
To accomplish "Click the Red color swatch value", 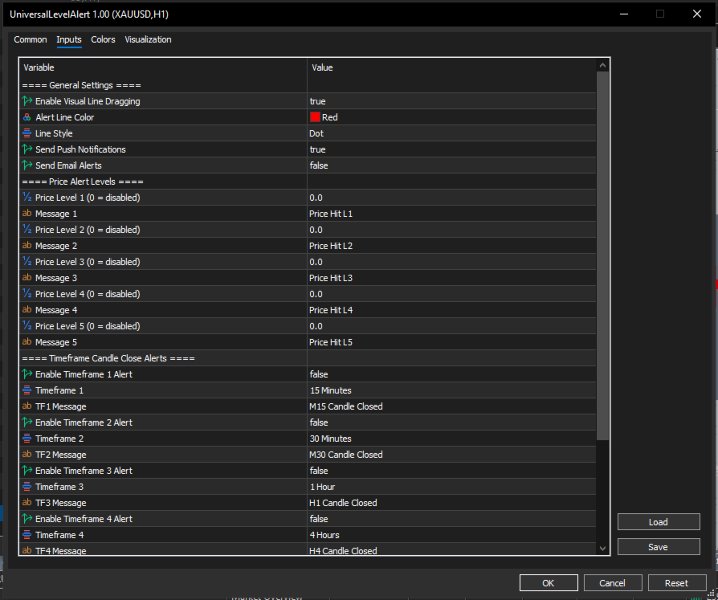I will [x=315, y=117].
